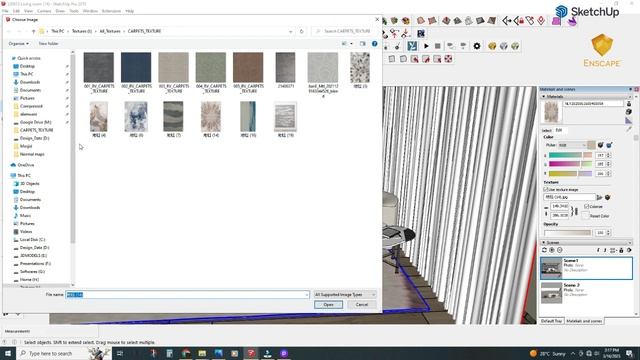This screenshot has height=360, width=640.
Task: Open Enscape settings gear icon
Action: (477, 46)
